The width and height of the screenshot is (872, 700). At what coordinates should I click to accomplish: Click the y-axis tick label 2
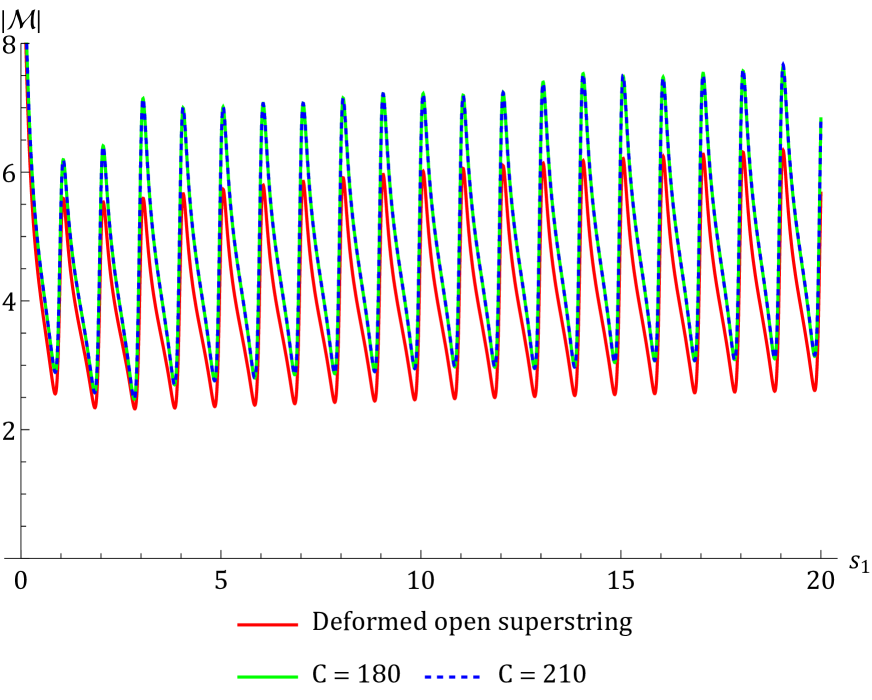pos(9,430)
